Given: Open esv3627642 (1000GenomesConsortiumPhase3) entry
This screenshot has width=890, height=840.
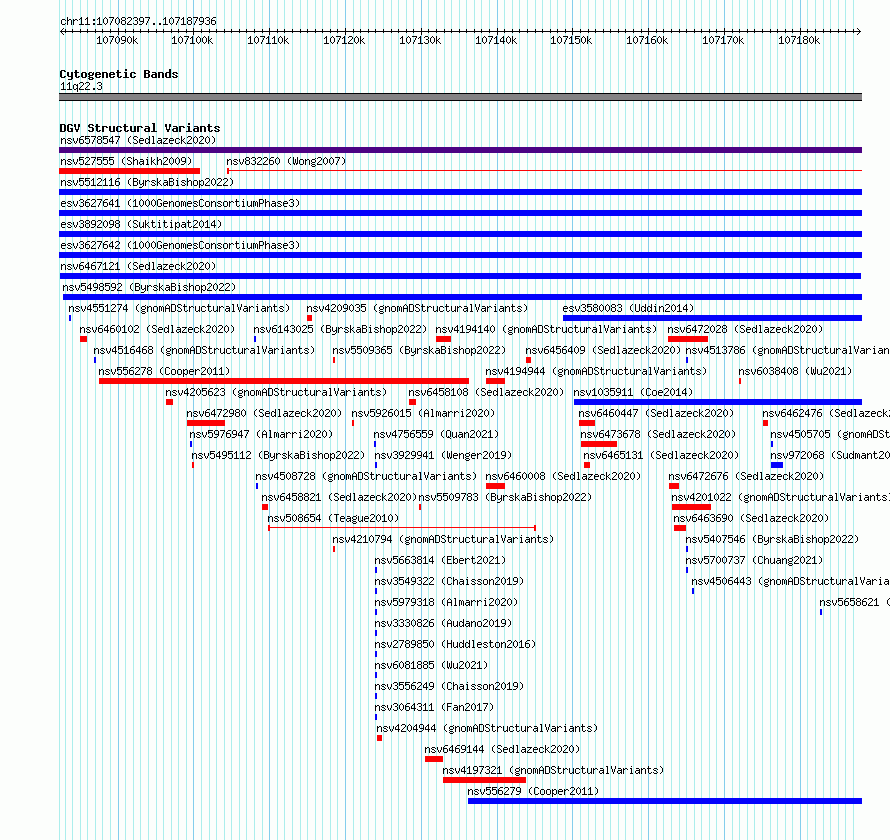Looking at the screenshot, I should [180, 245].
